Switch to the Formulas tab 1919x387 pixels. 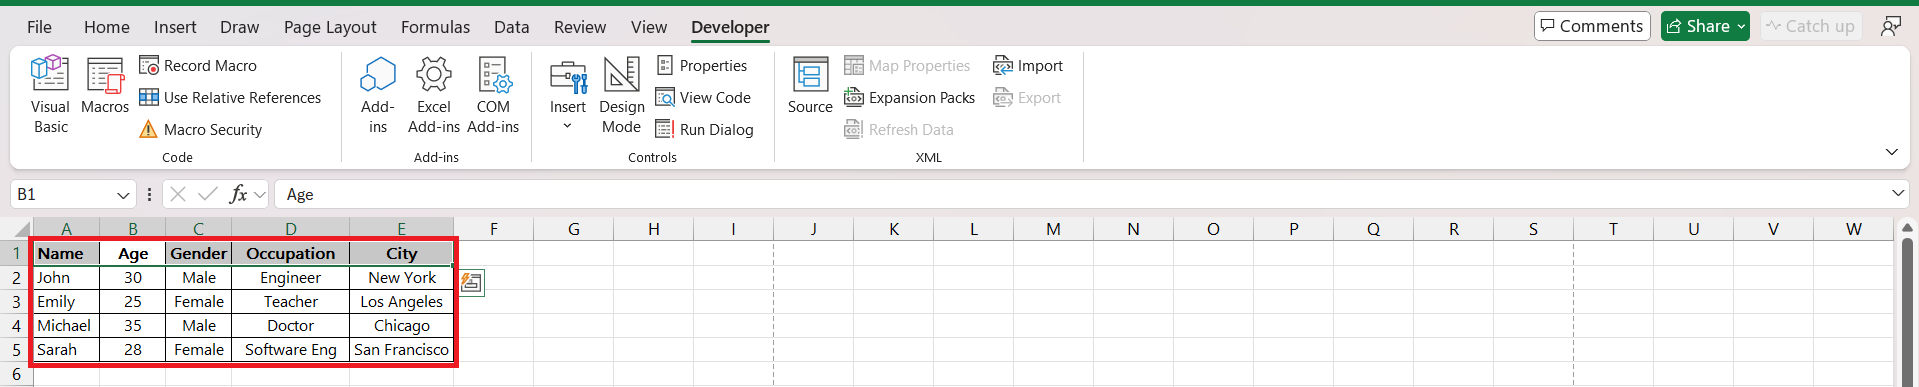click(x=435, y=27)
